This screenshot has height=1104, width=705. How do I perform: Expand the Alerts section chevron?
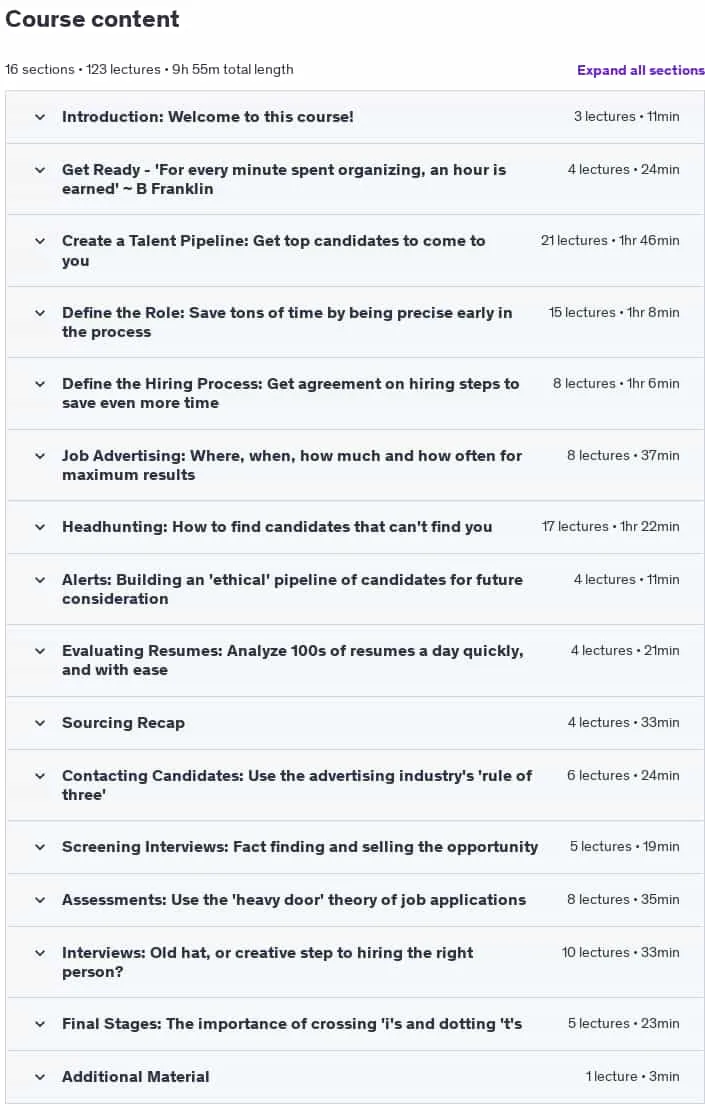click(40, 579)
